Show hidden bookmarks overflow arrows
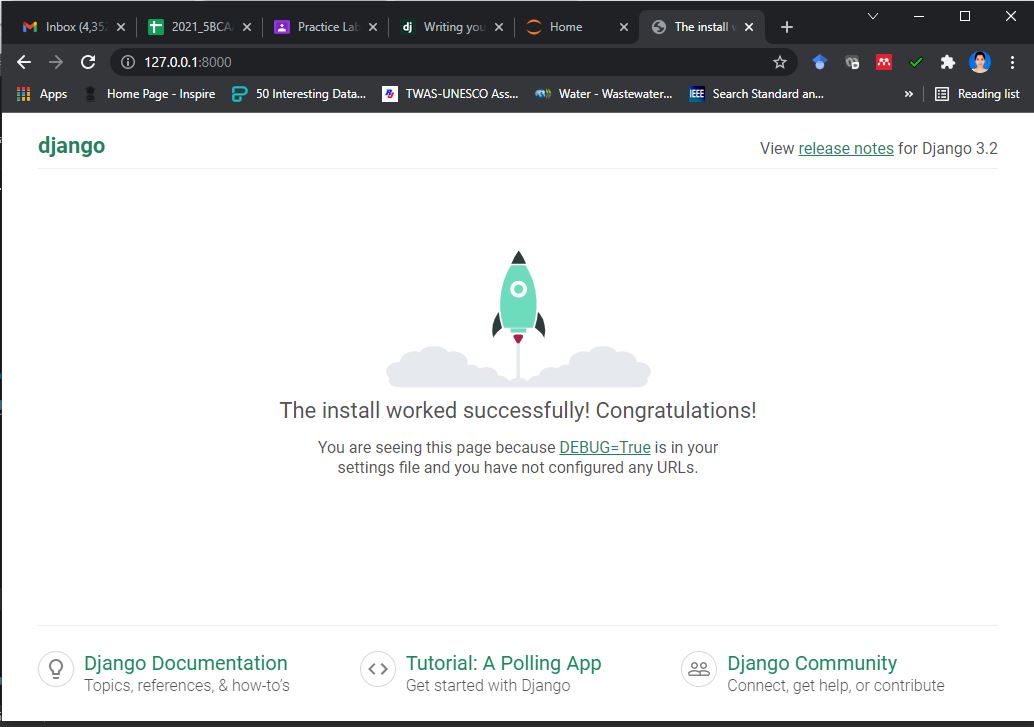 point(909,94)
